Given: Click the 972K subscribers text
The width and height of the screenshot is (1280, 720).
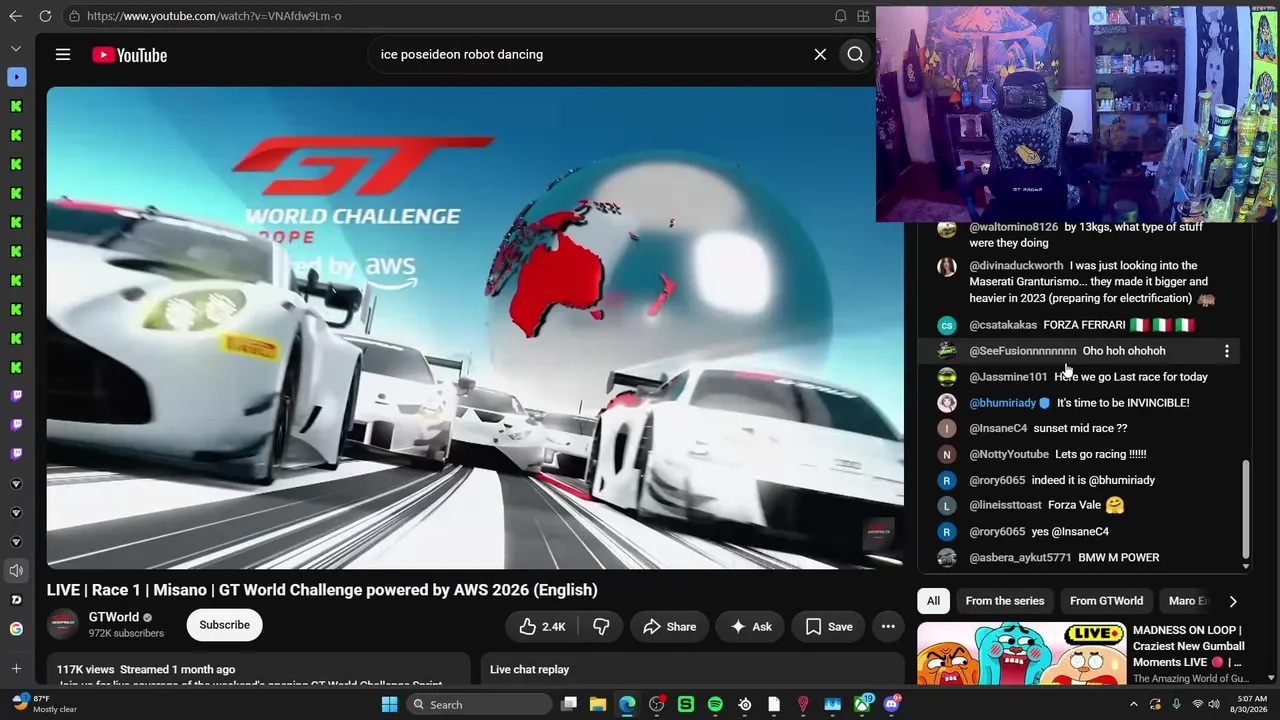Looking at the screenshot, I should pyautogui.click(x=126, y=634).
